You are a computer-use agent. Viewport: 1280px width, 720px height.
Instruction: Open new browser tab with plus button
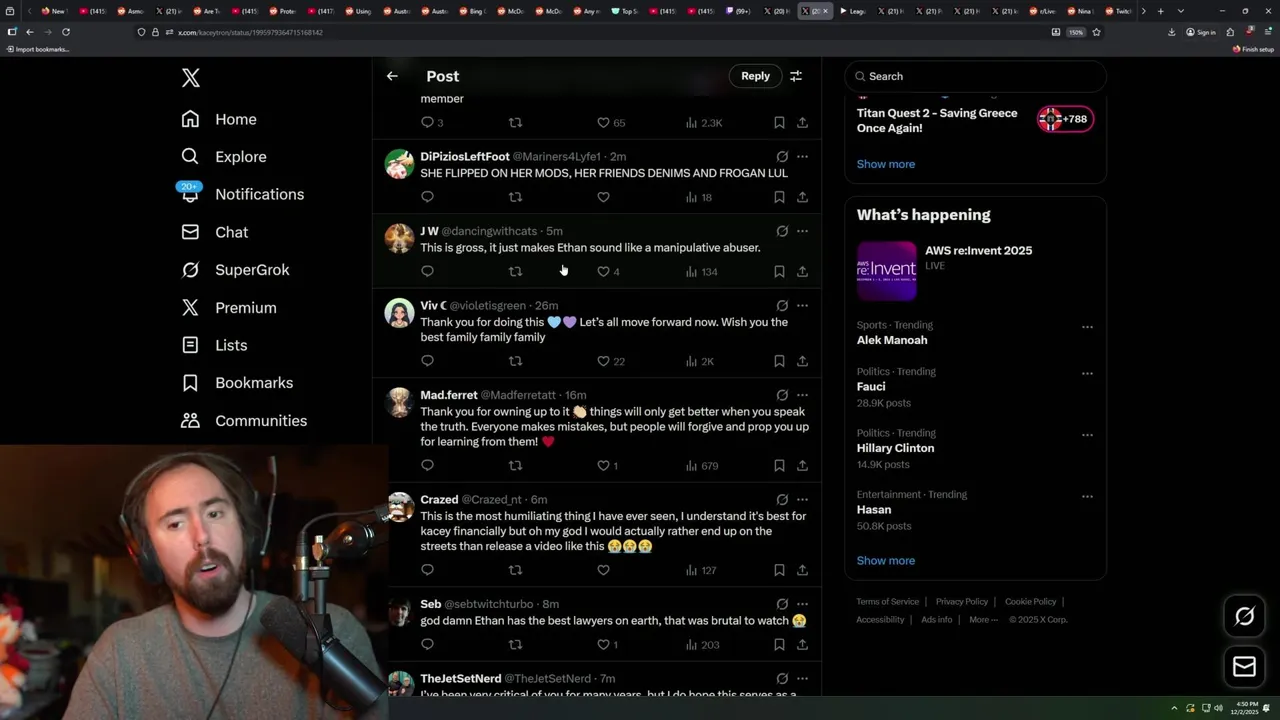coord(1160,11)
